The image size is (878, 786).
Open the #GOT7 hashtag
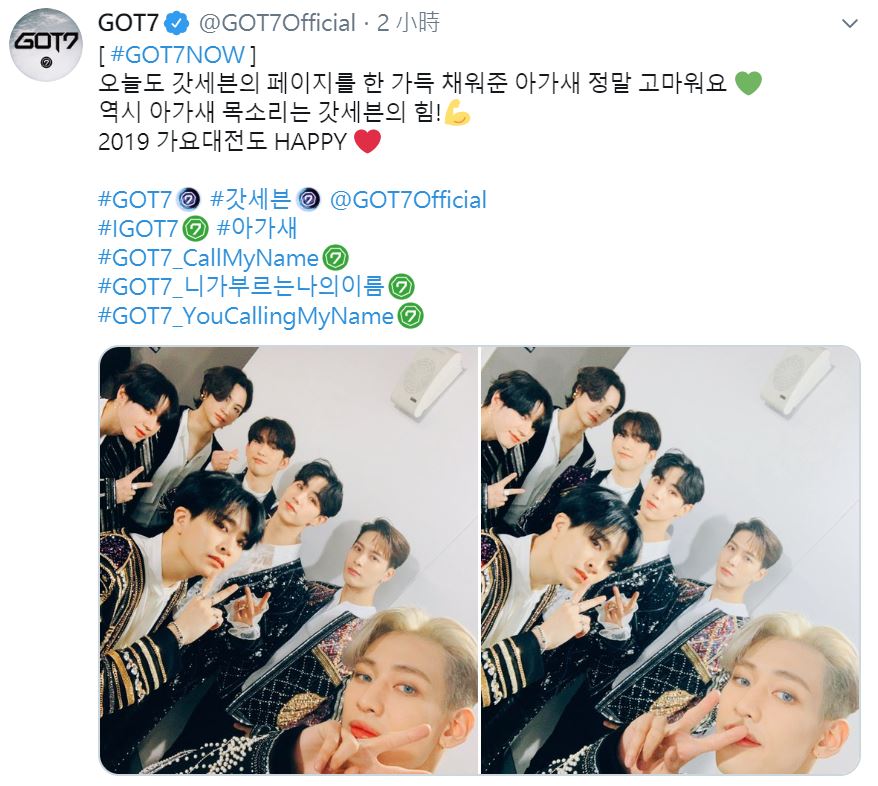tap(134, 199)
